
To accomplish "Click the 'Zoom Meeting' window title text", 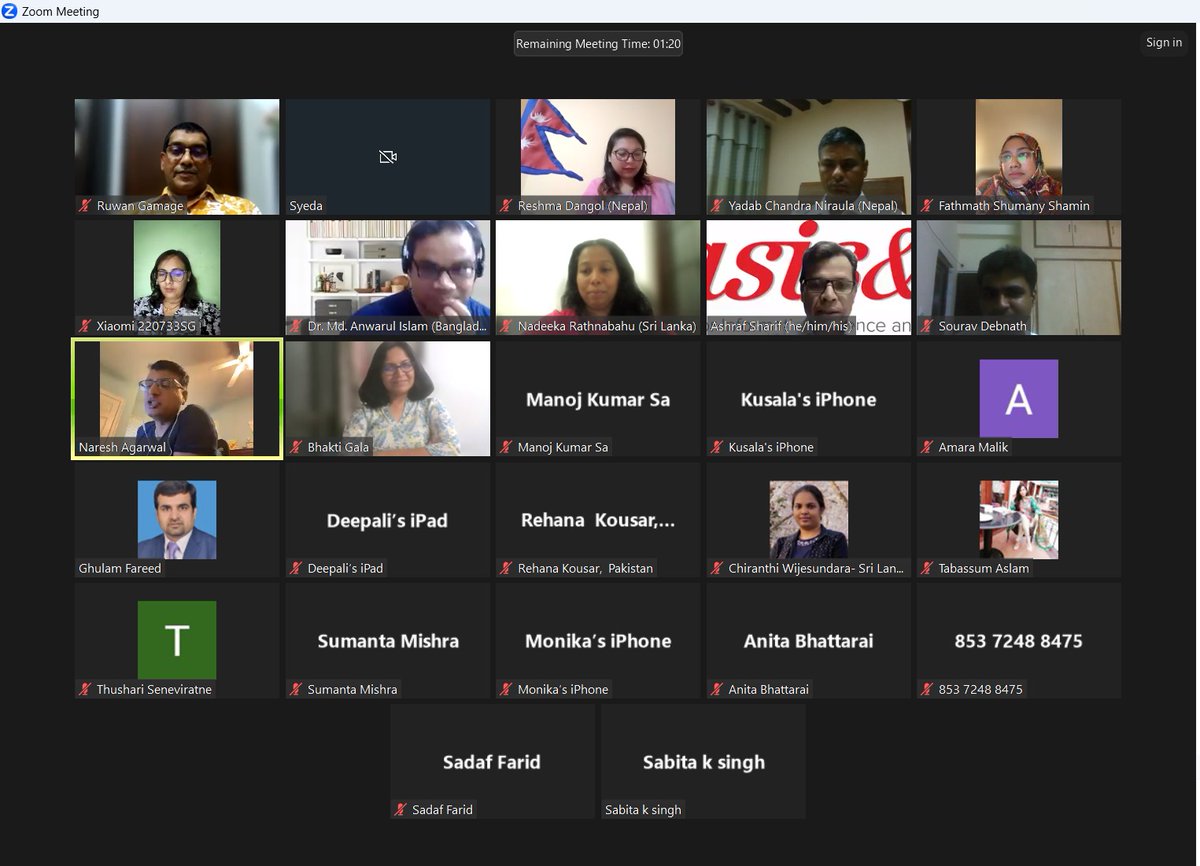I will pyautogui.click(x=61, y=12).
